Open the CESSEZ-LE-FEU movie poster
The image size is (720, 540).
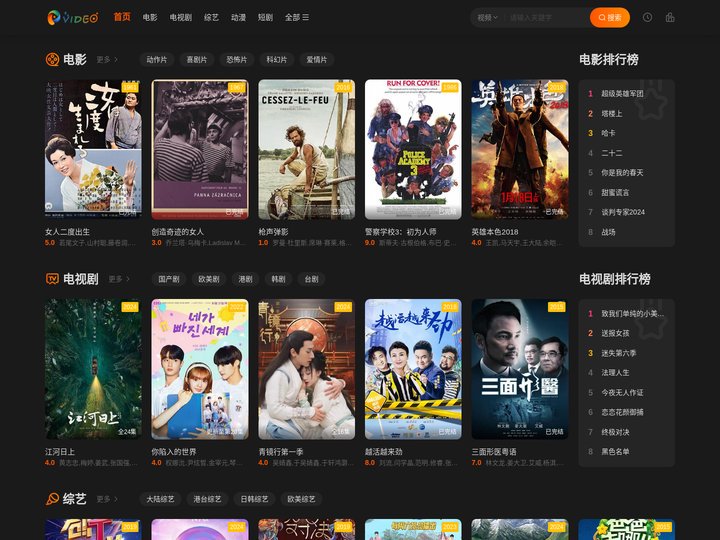coord(307,149)
